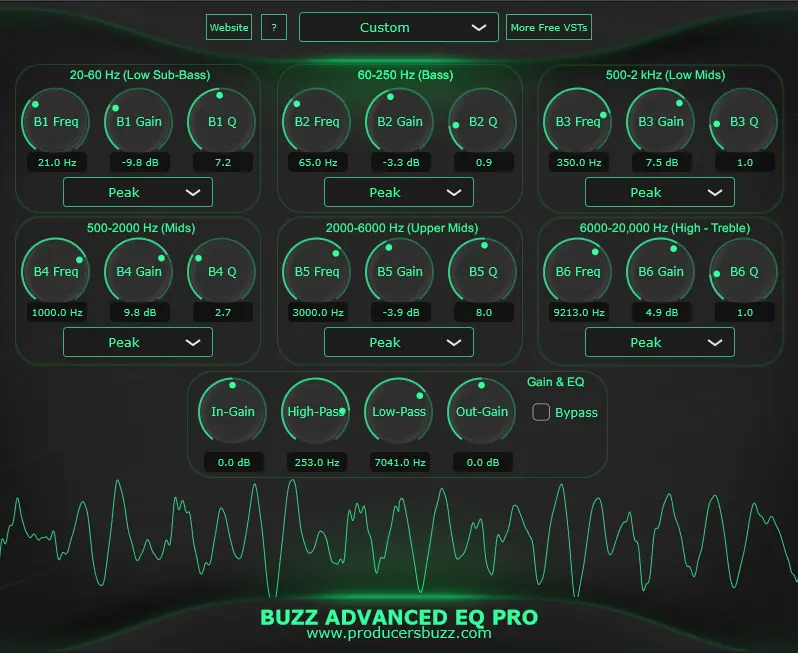Click the 60-250 Hz (Bass) heading
Screen dimensions: 798x653
pos(405,75)
